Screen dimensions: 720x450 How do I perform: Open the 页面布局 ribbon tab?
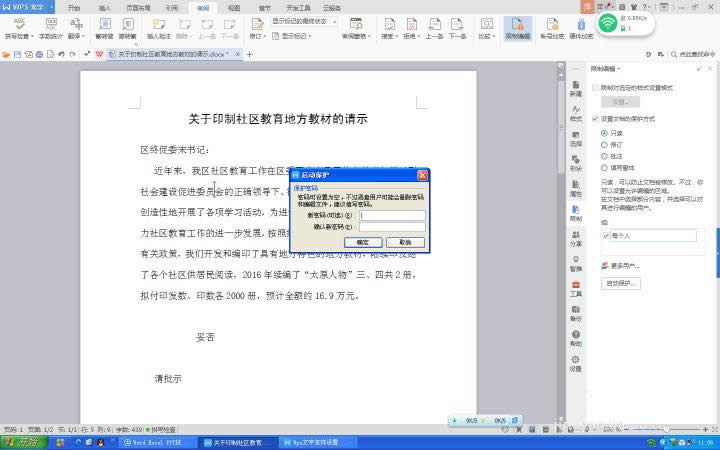138,7
